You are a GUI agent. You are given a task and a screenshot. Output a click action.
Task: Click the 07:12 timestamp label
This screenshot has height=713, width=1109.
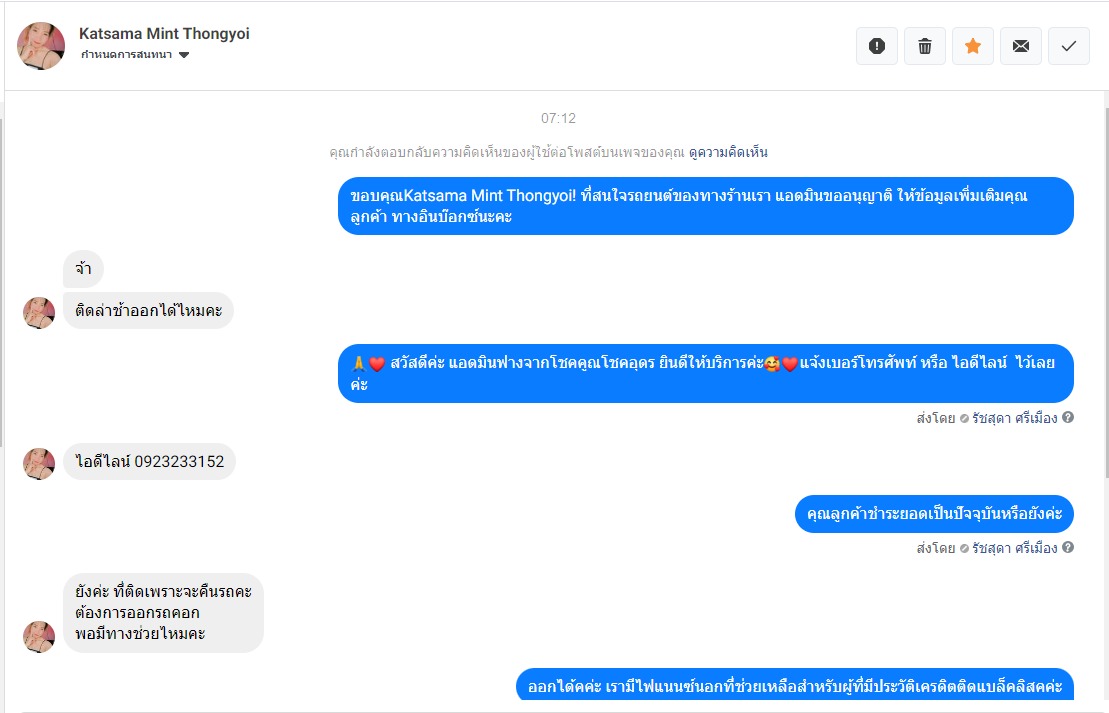[558, 118]
